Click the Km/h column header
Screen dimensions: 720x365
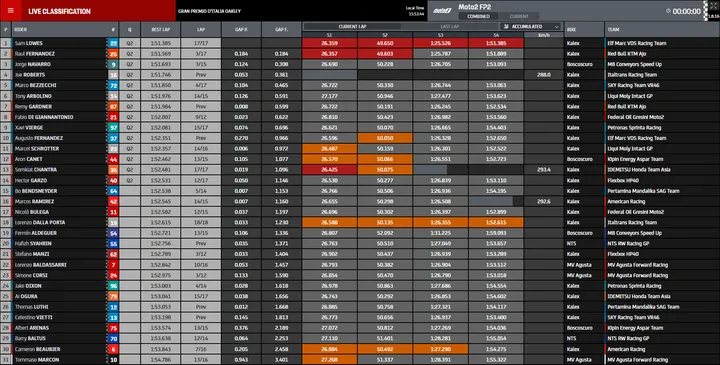544,35
